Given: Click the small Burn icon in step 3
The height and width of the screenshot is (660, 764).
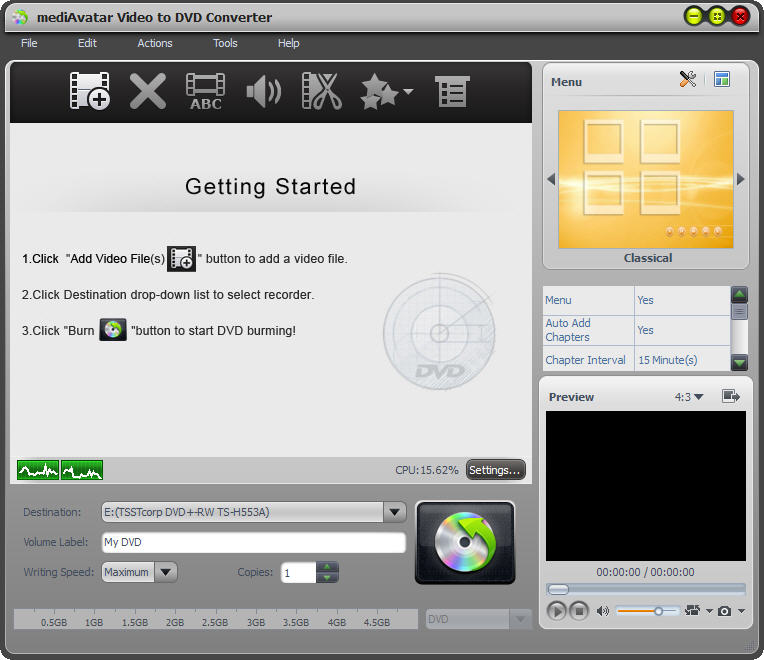Looking at the screenshot, I should point(113,330).
